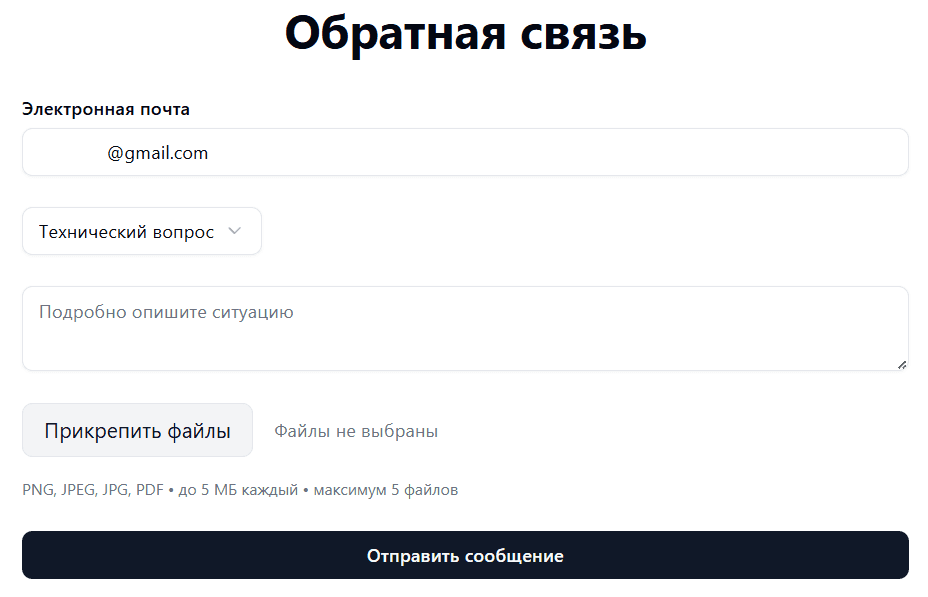Open the topic selector chevron arrow

tap(236, 230)
